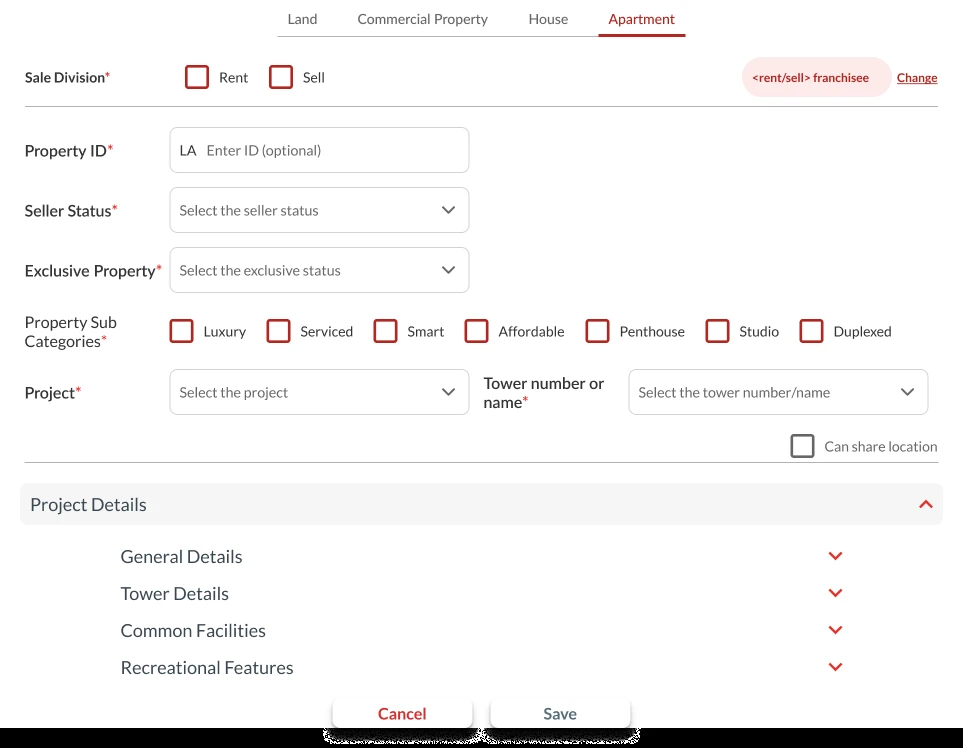Click the LA prefix in Property ID
The width and height of the screenshot is (963, 748).
point(188,150)
